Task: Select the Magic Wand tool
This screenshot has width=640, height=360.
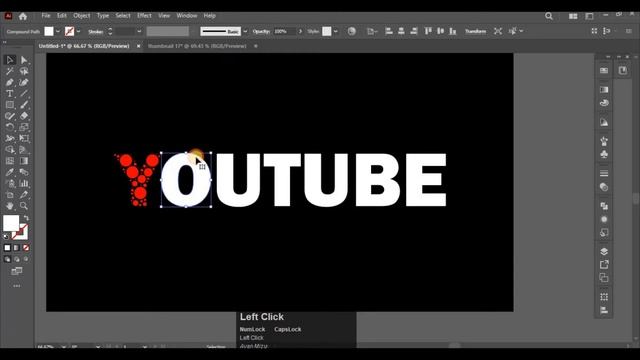Action: [x=10, y=71]
